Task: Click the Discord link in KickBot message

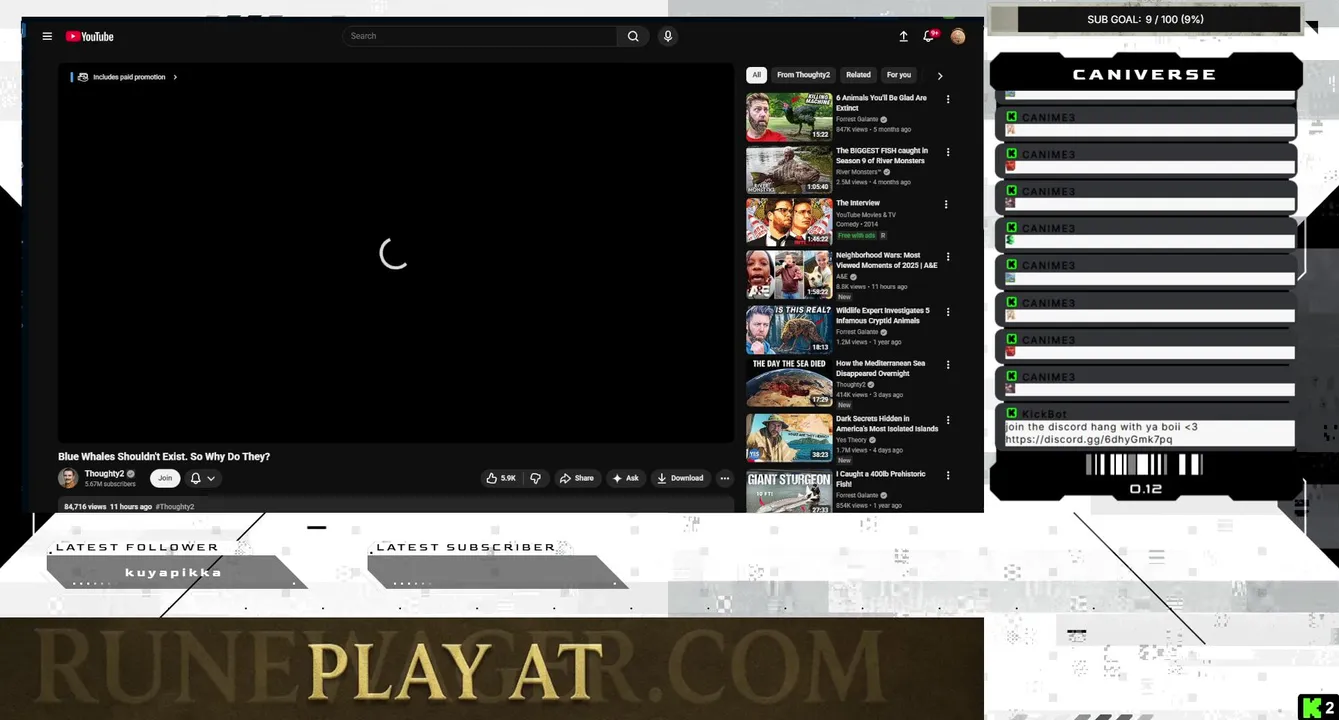Action: point(1089,439)
